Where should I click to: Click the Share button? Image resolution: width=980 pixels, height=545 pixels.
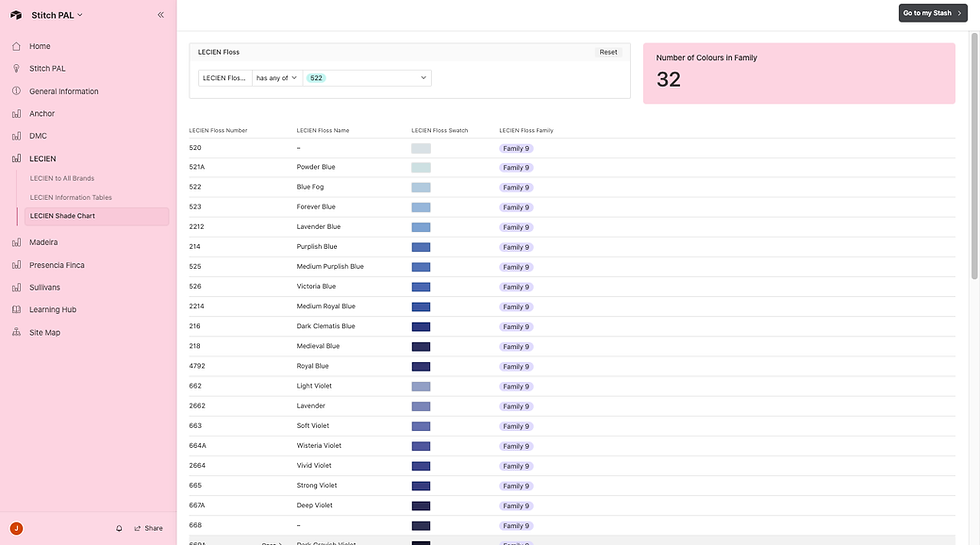point(149,529)
